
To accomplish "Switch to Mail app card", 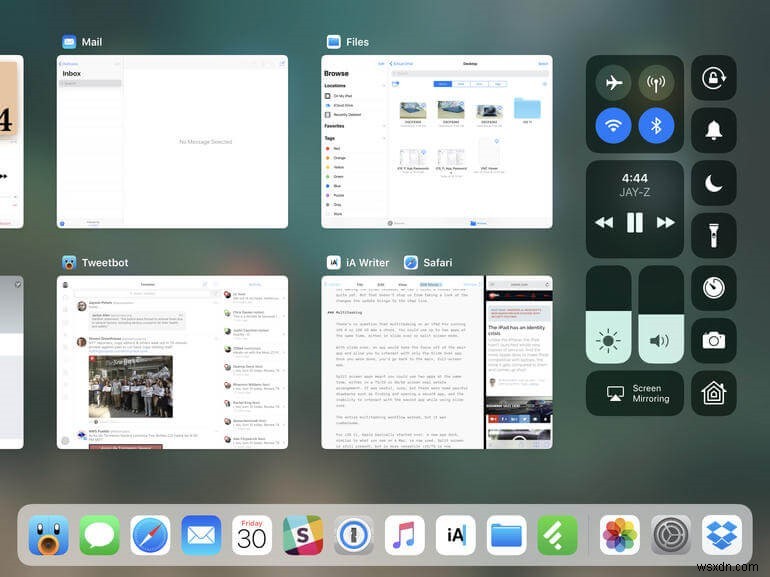I will pyautogui.click(x=172, y=141).
